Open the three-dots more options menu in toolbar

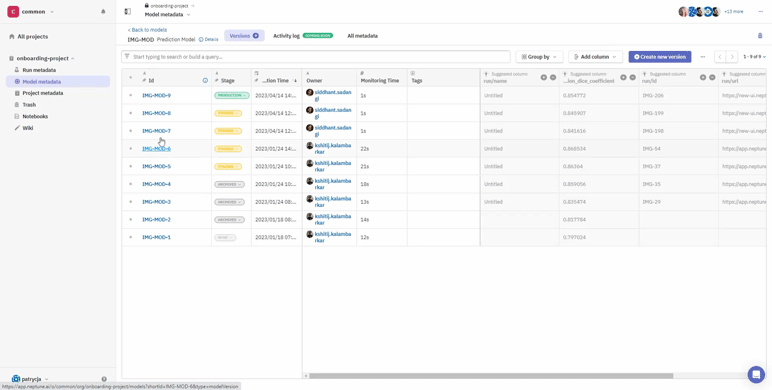tap(703, 57)
